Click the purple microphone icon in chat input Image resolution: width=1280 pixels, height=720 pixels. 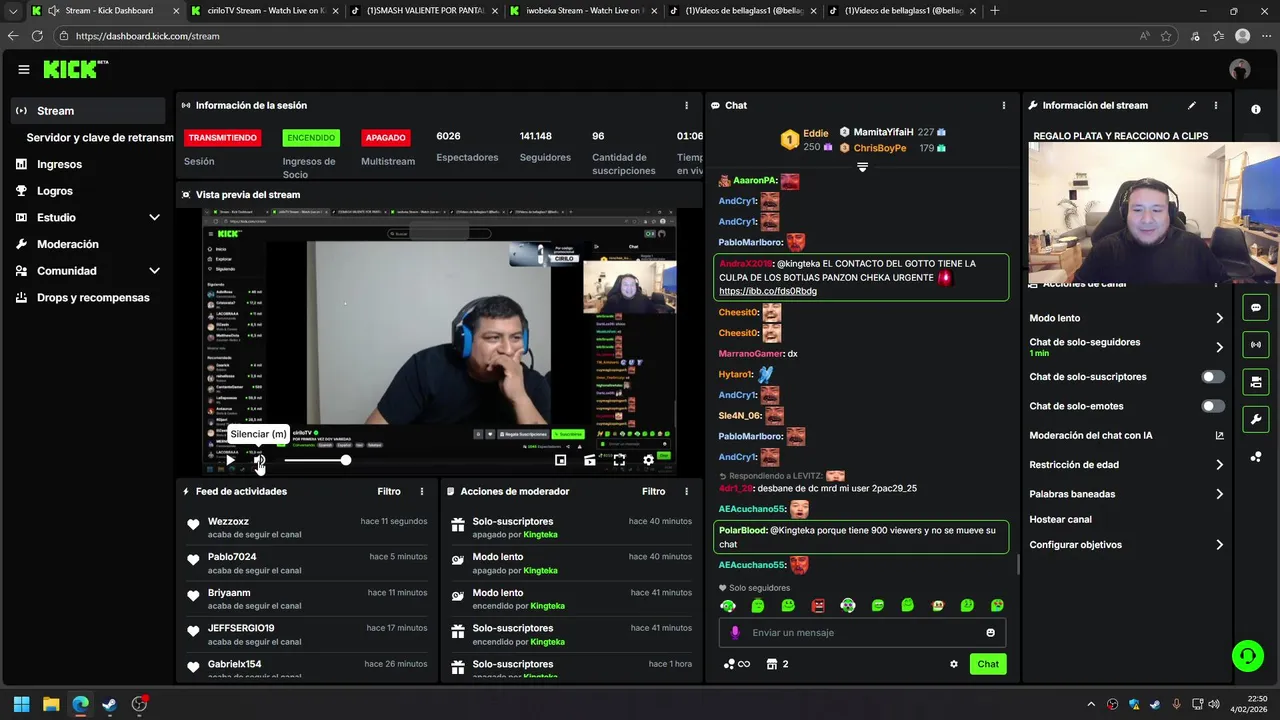point(735,632)
